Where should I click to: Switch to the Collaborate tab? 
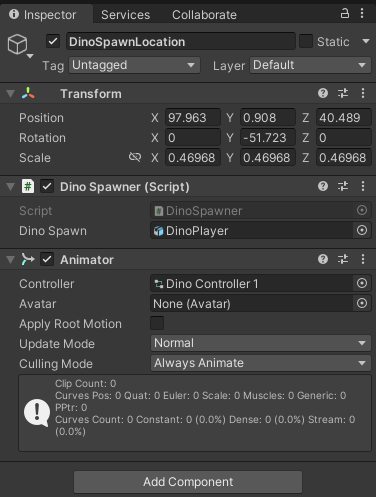pos(204,15)
